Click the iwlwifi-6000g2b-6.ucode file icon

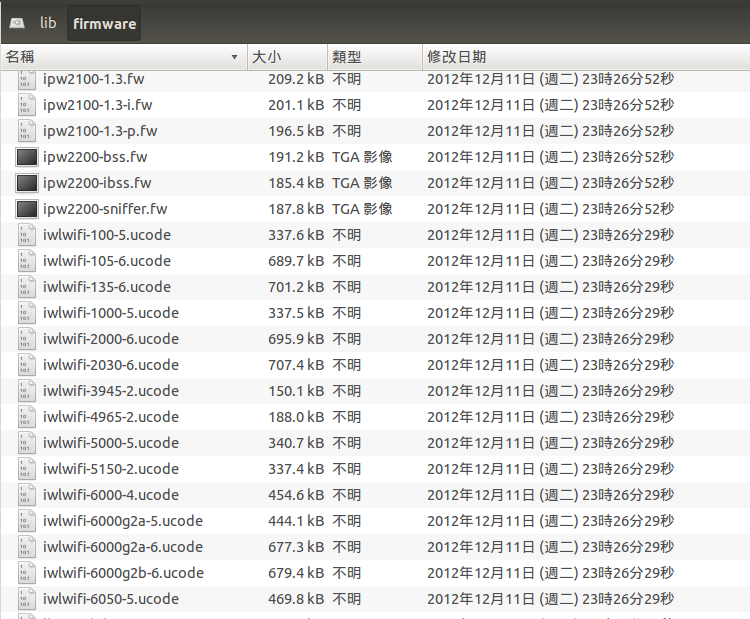26,573
